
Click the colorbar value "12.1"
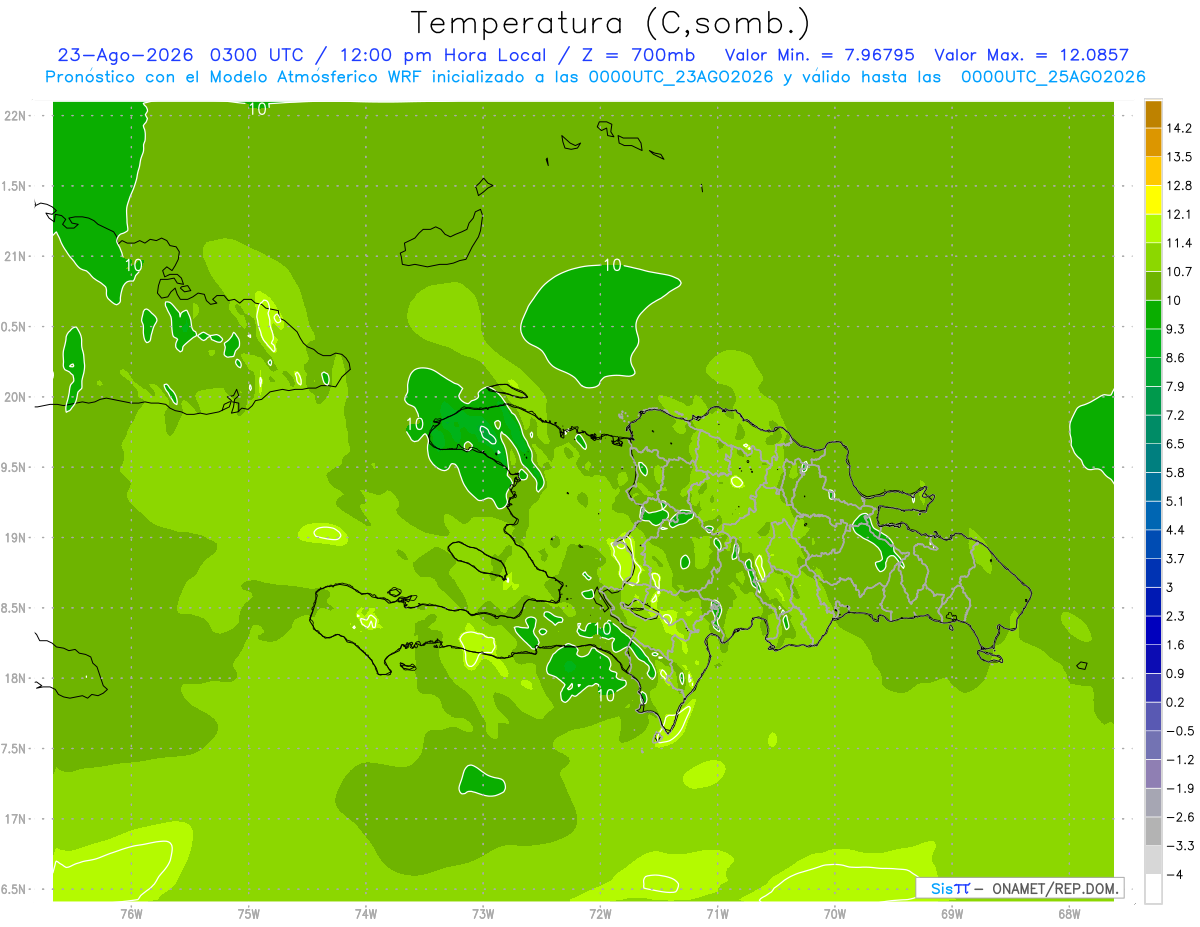1179,215
